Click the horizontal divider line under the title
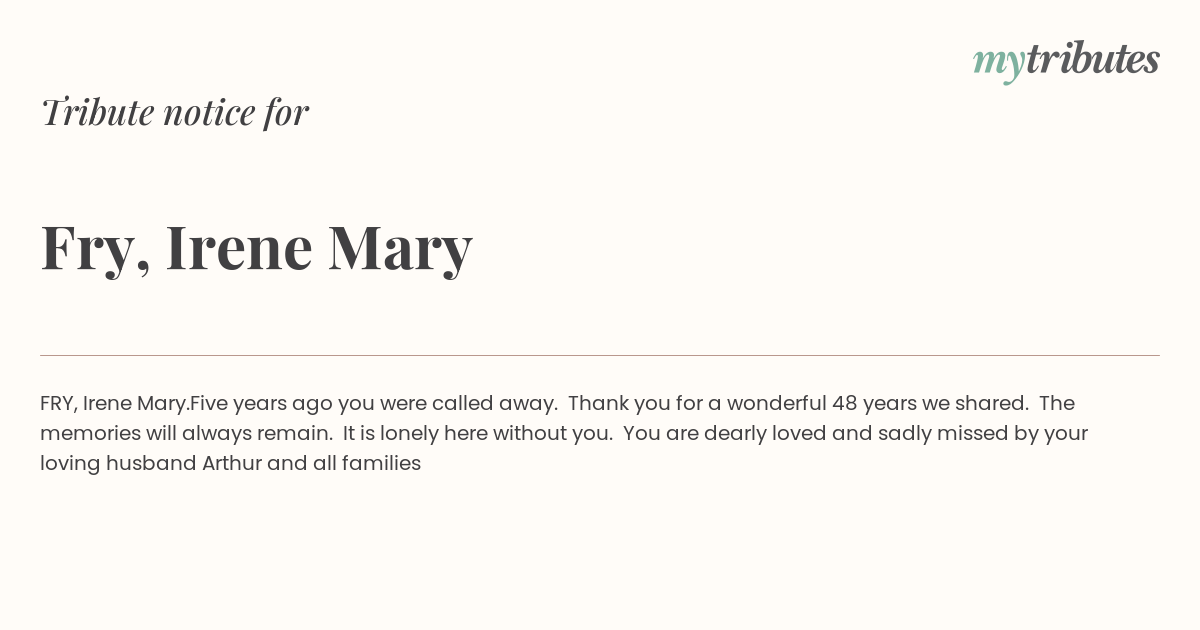 click(600, 355)
